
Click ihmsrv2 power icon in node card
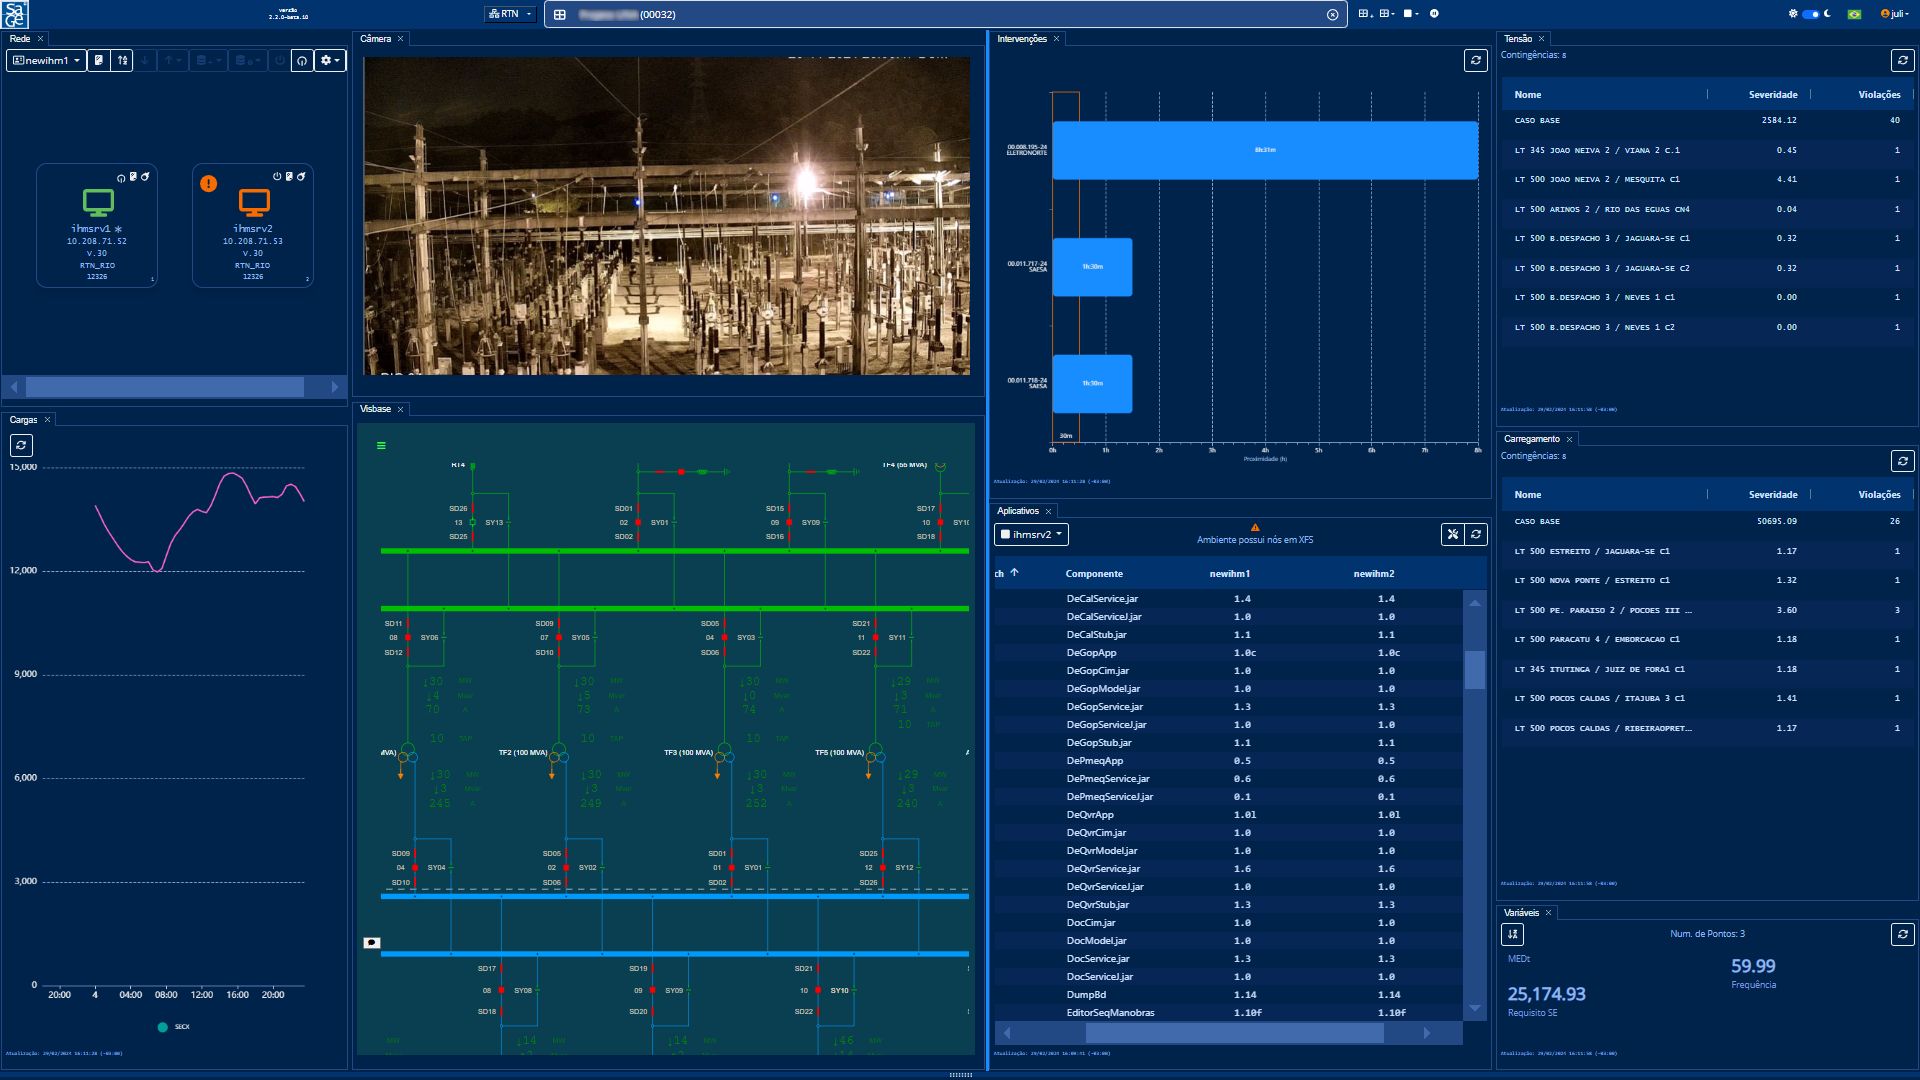277,177
